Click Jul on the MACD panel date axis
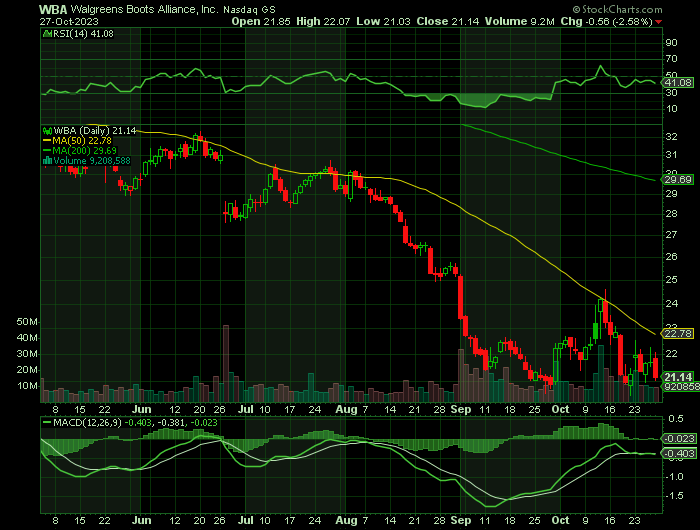 [x=246, y=521]
